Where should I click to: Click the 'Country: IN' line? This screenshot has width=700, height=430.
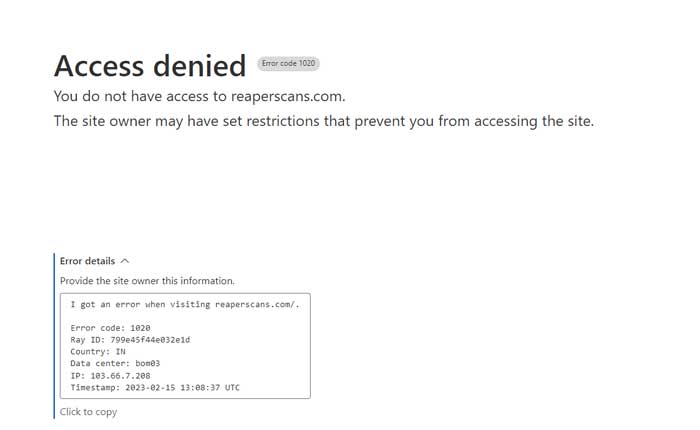pos(98,352)
